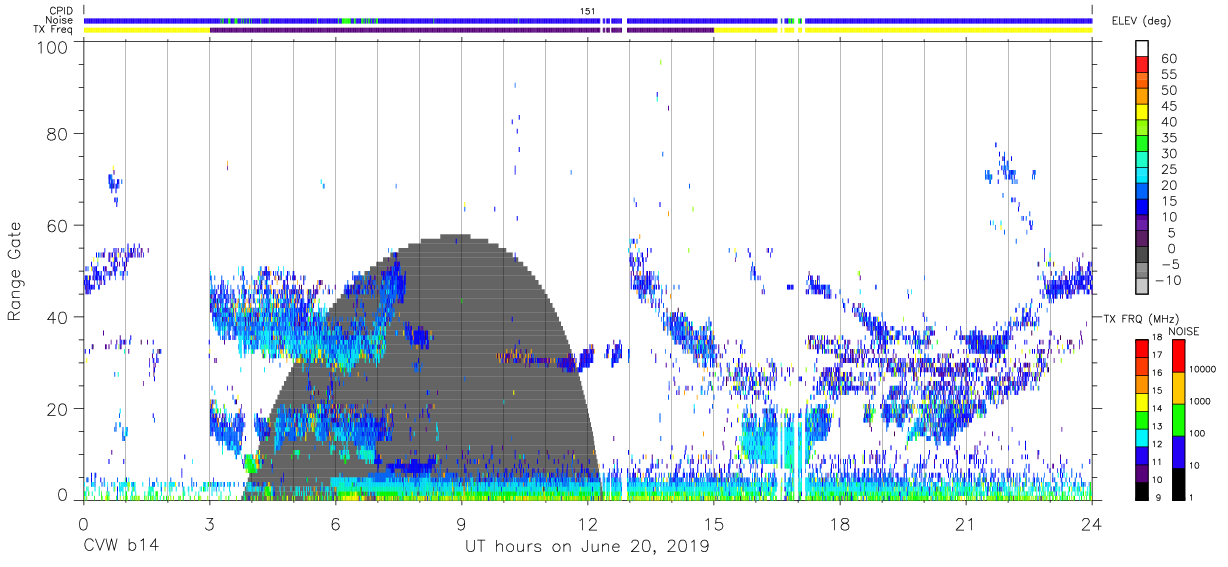Select the UT hours axis tick '21'
The width and height of the screenshot is (1228, 567).
tap(965, 524)
